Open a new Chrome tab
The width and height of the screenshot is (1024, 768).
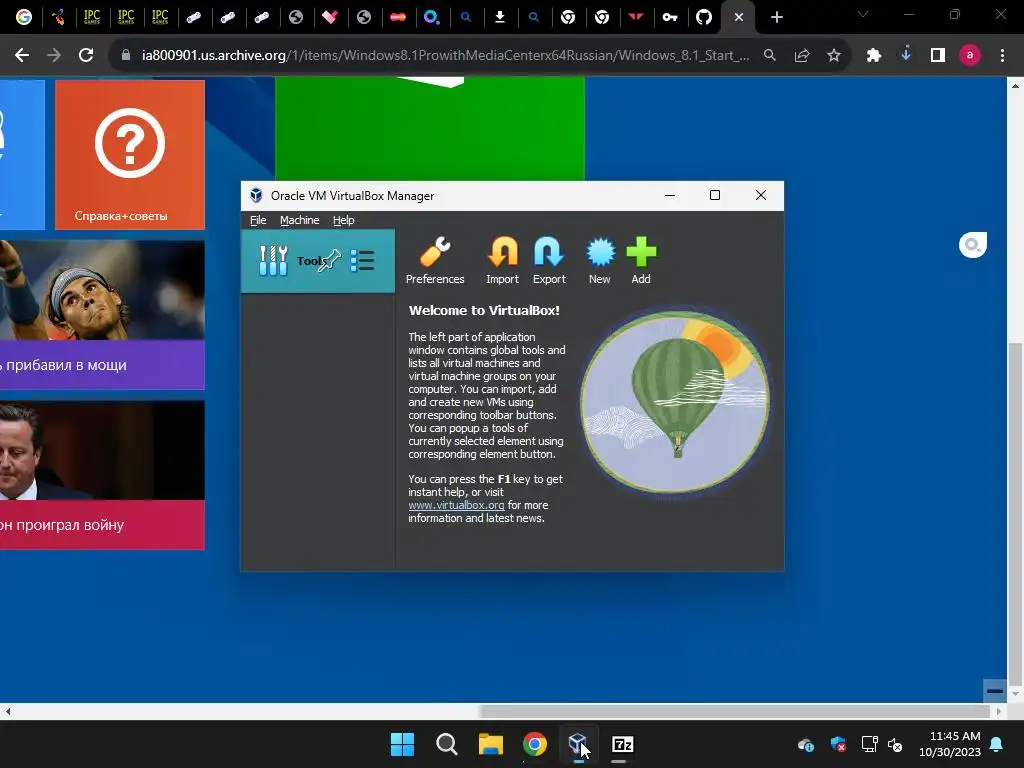(776, 18)
